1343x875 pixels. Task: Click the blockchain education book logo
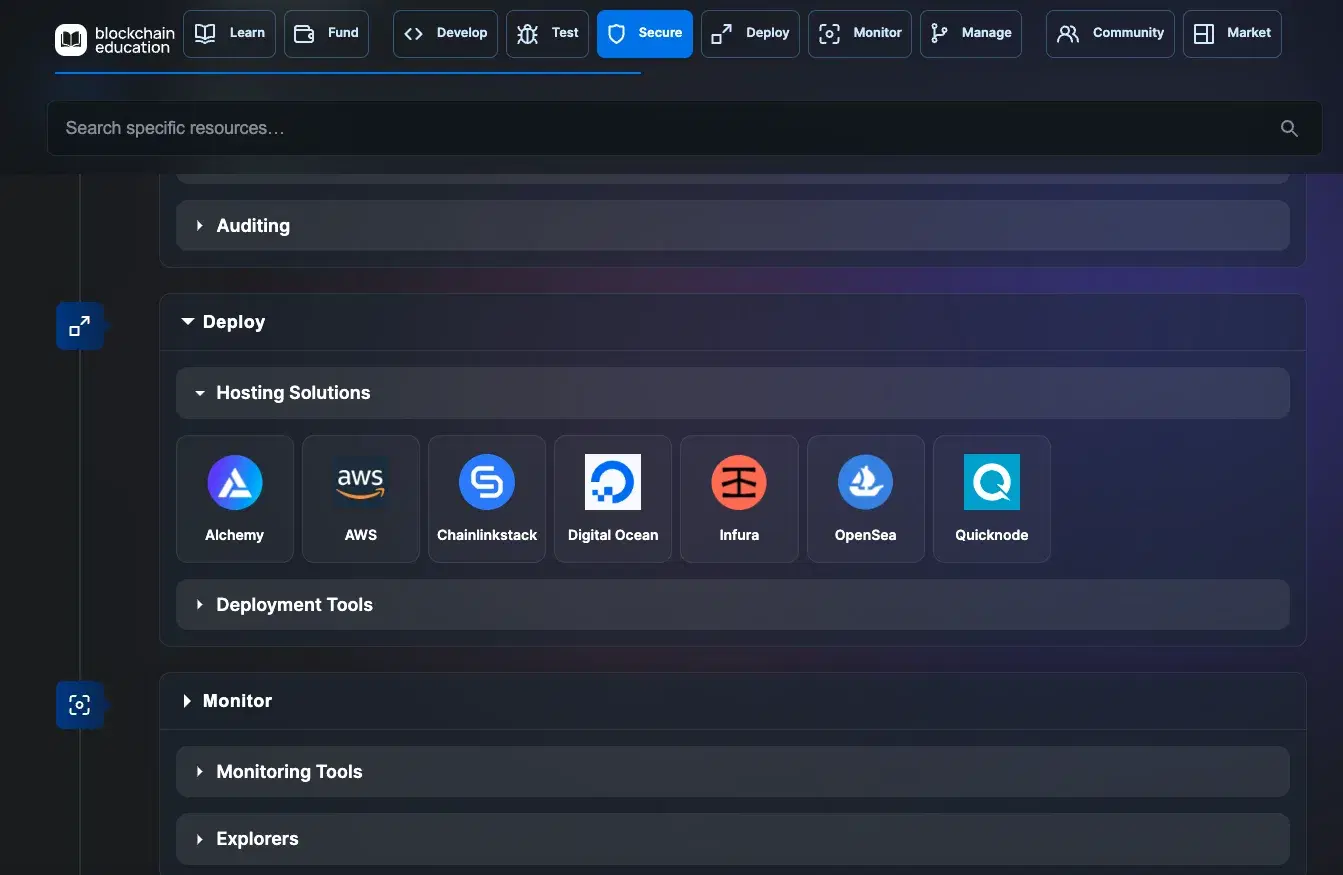(71, 40)
